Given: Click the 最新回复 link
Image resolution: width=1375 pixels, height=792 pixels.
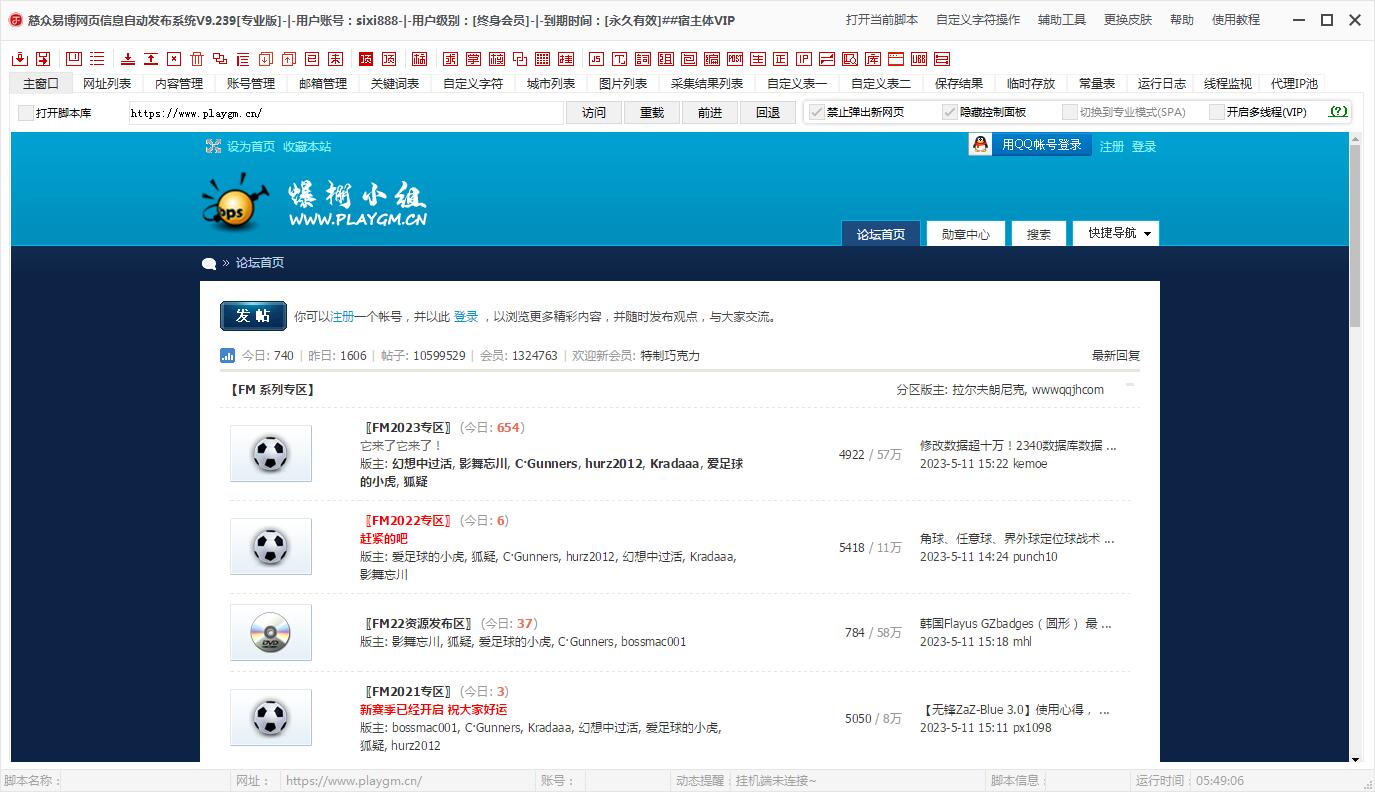Looking at the screenshot, I should pyautogui.click(x=1116, y=355).
